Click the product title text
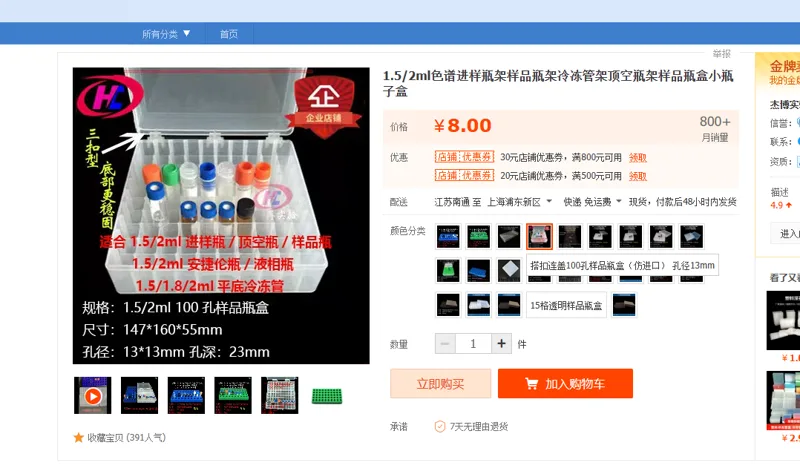 click(558, 84)
